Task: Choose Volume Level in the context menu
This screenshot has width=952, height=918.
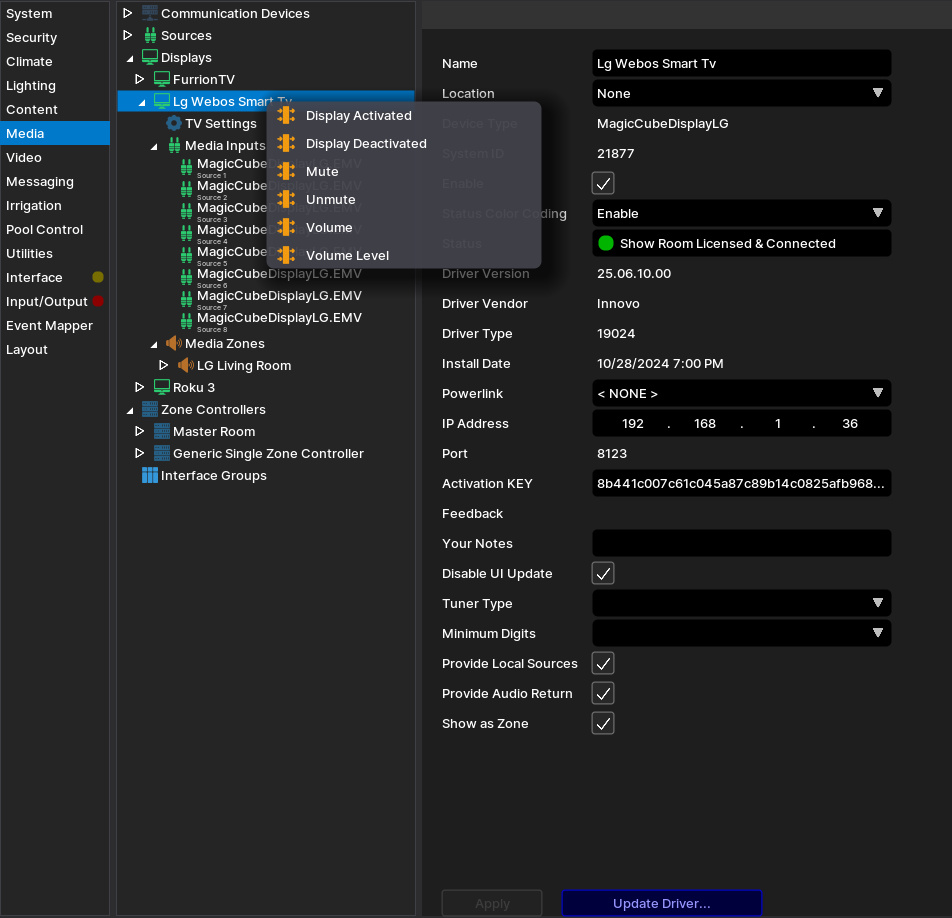Action: click(404, 255)
